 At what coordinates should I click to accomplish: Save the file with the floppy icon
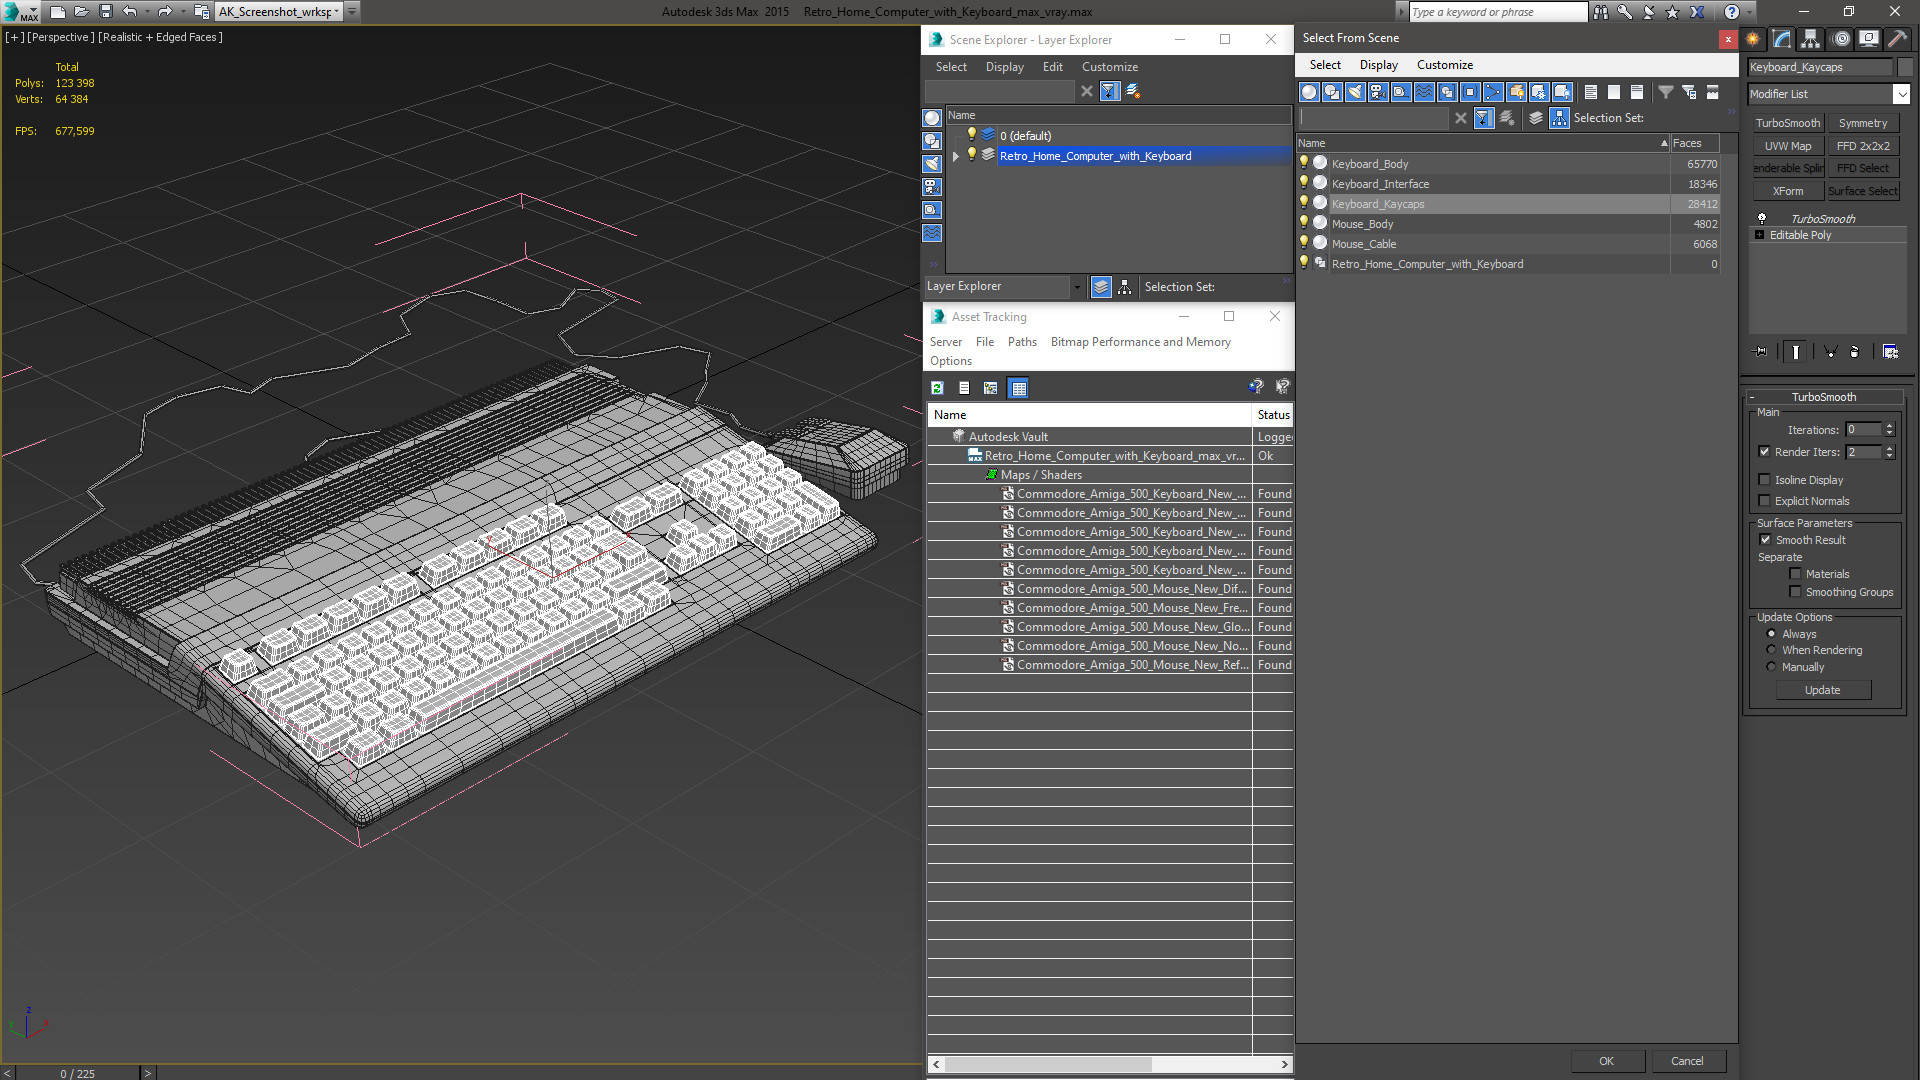click(105, 12)
